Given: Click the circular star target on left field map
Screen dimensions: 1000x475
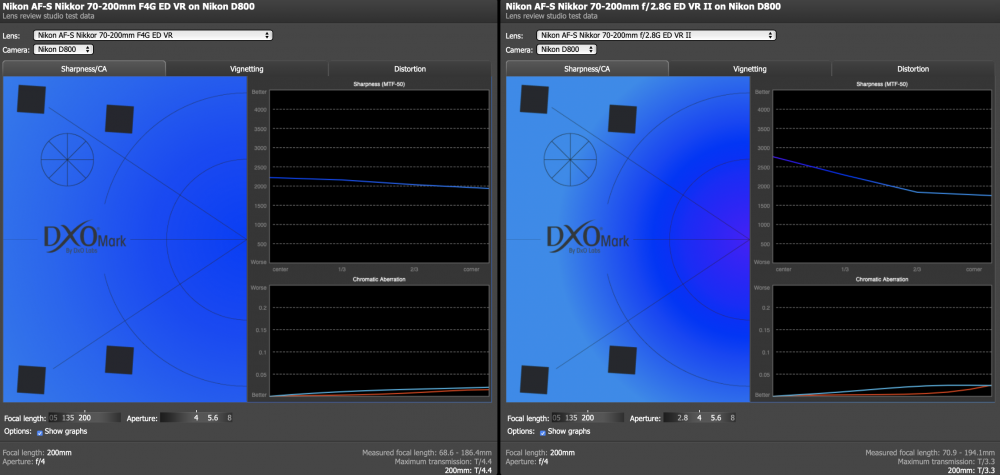Looking at the screenshot, I should pyautogui.click(x=68, y=160).
